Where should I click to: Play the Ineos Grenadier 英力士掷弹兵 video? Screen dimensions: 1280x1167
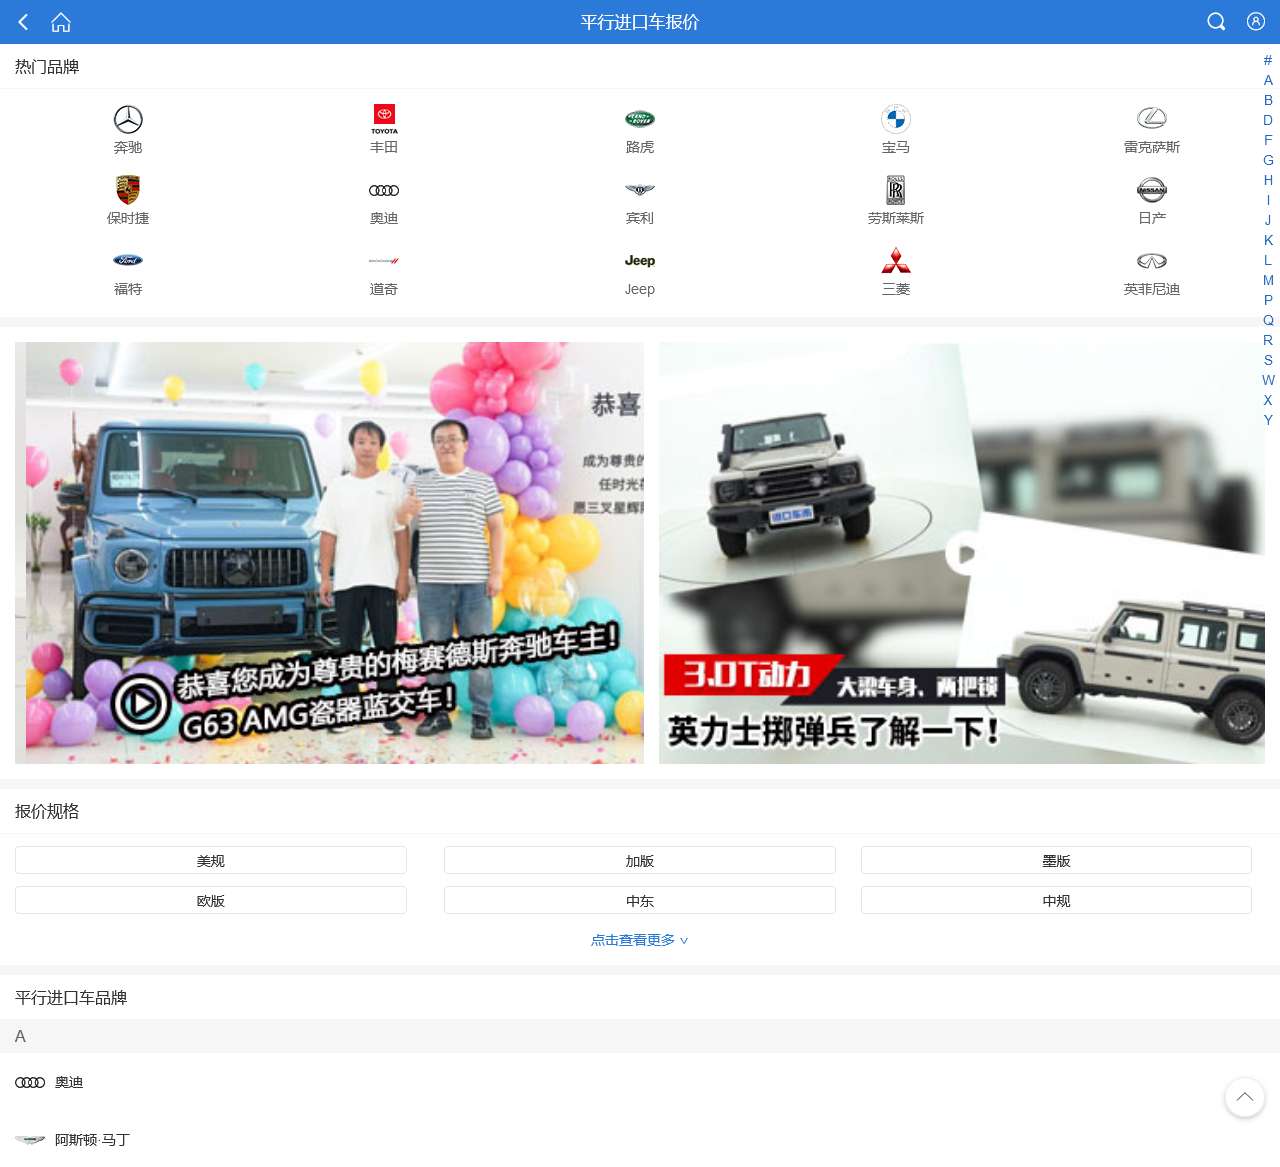[x=961, y=553]
